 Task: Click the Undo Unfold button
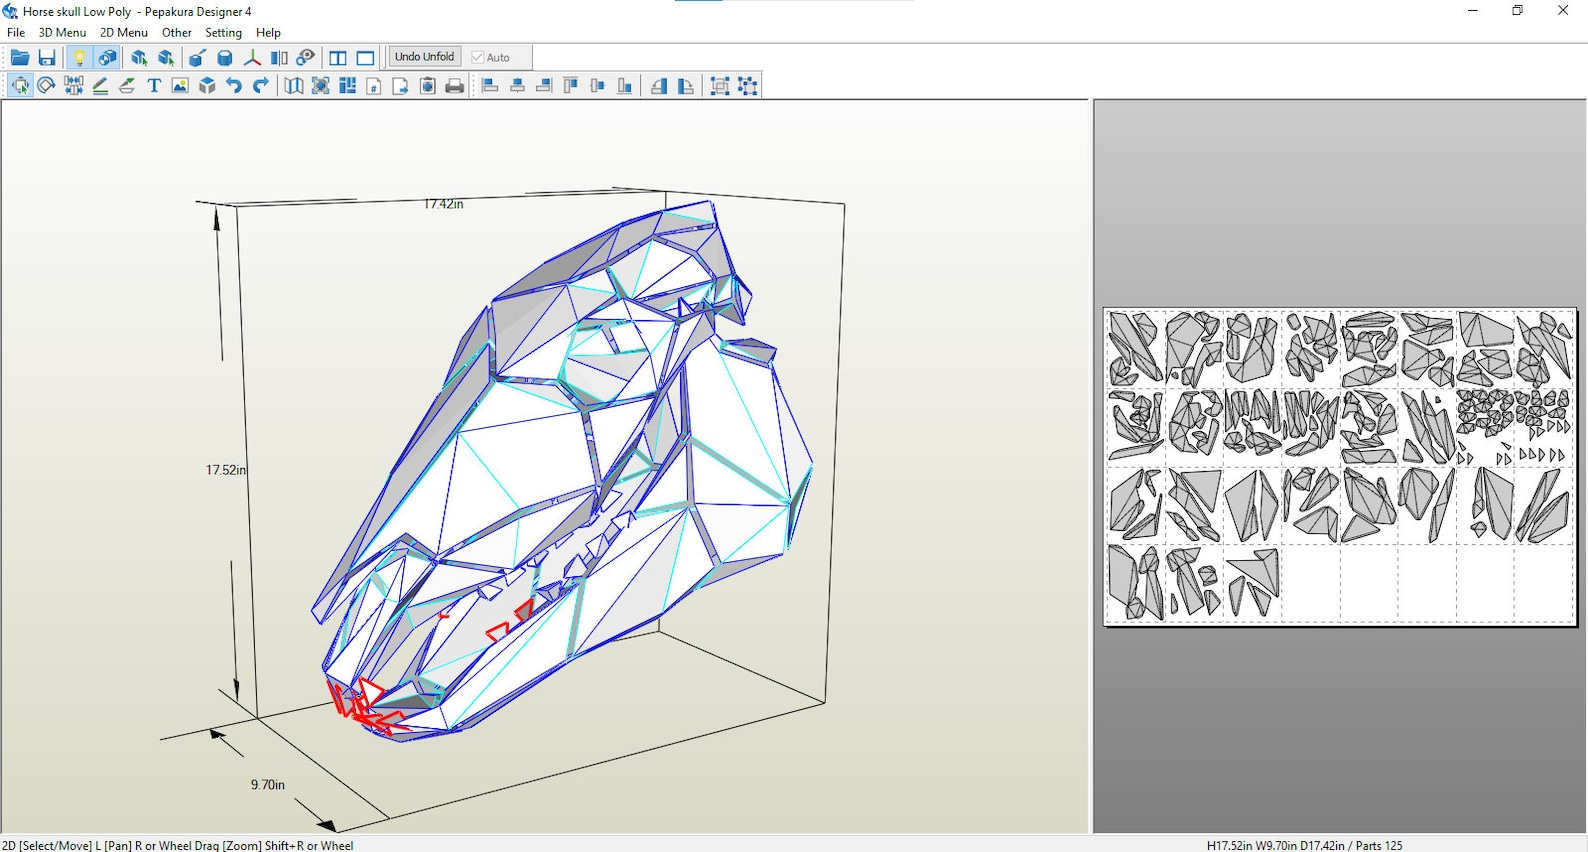425,57
